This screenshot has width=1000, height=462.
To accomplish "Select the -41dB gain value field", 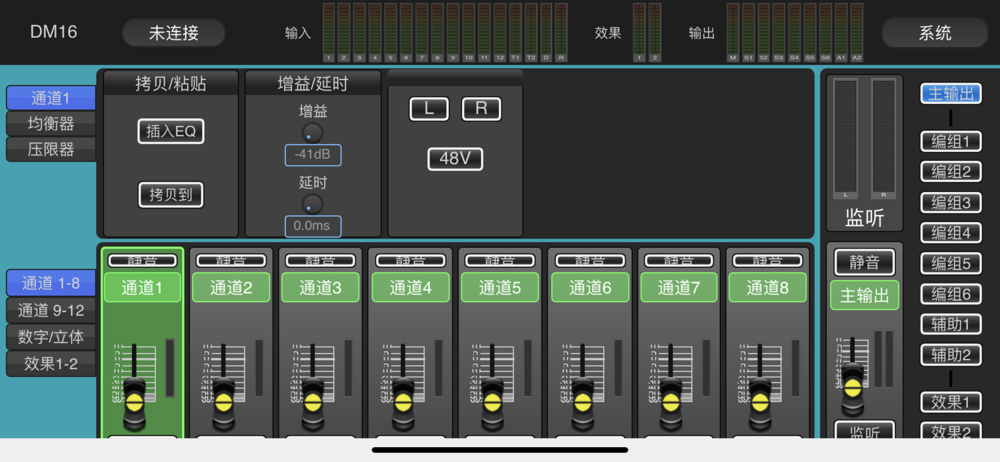I will pos(312,156).
